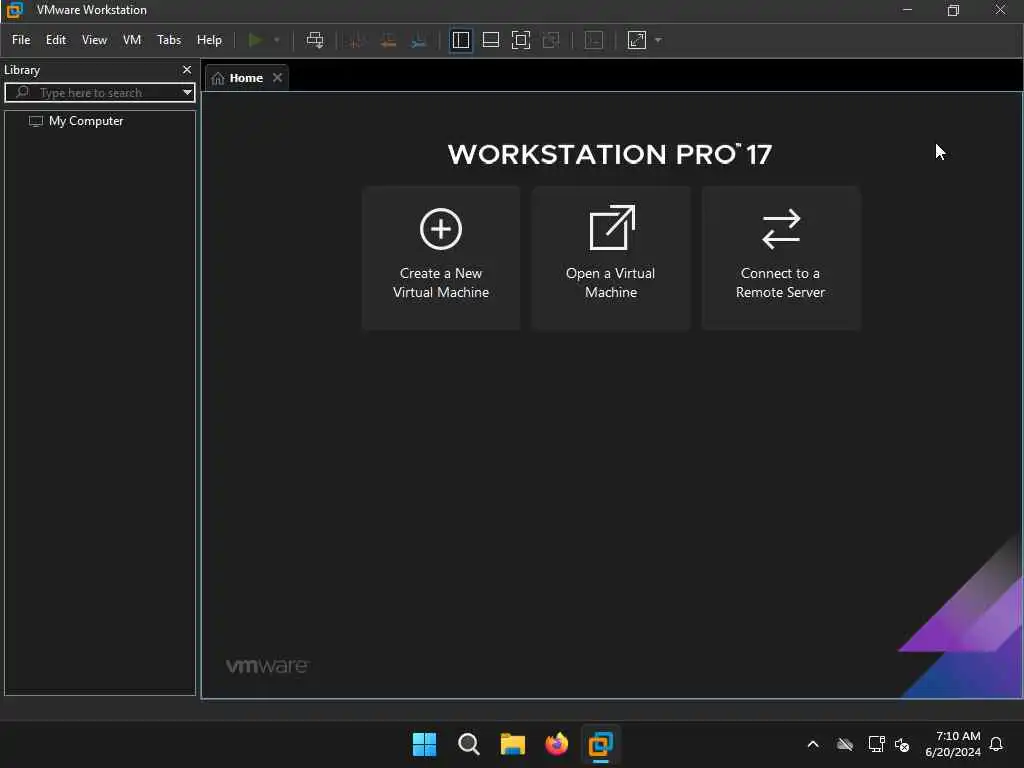Click Create a New Virtual Machine
This screenshot has height=768, width=1024.
(441, 258)
